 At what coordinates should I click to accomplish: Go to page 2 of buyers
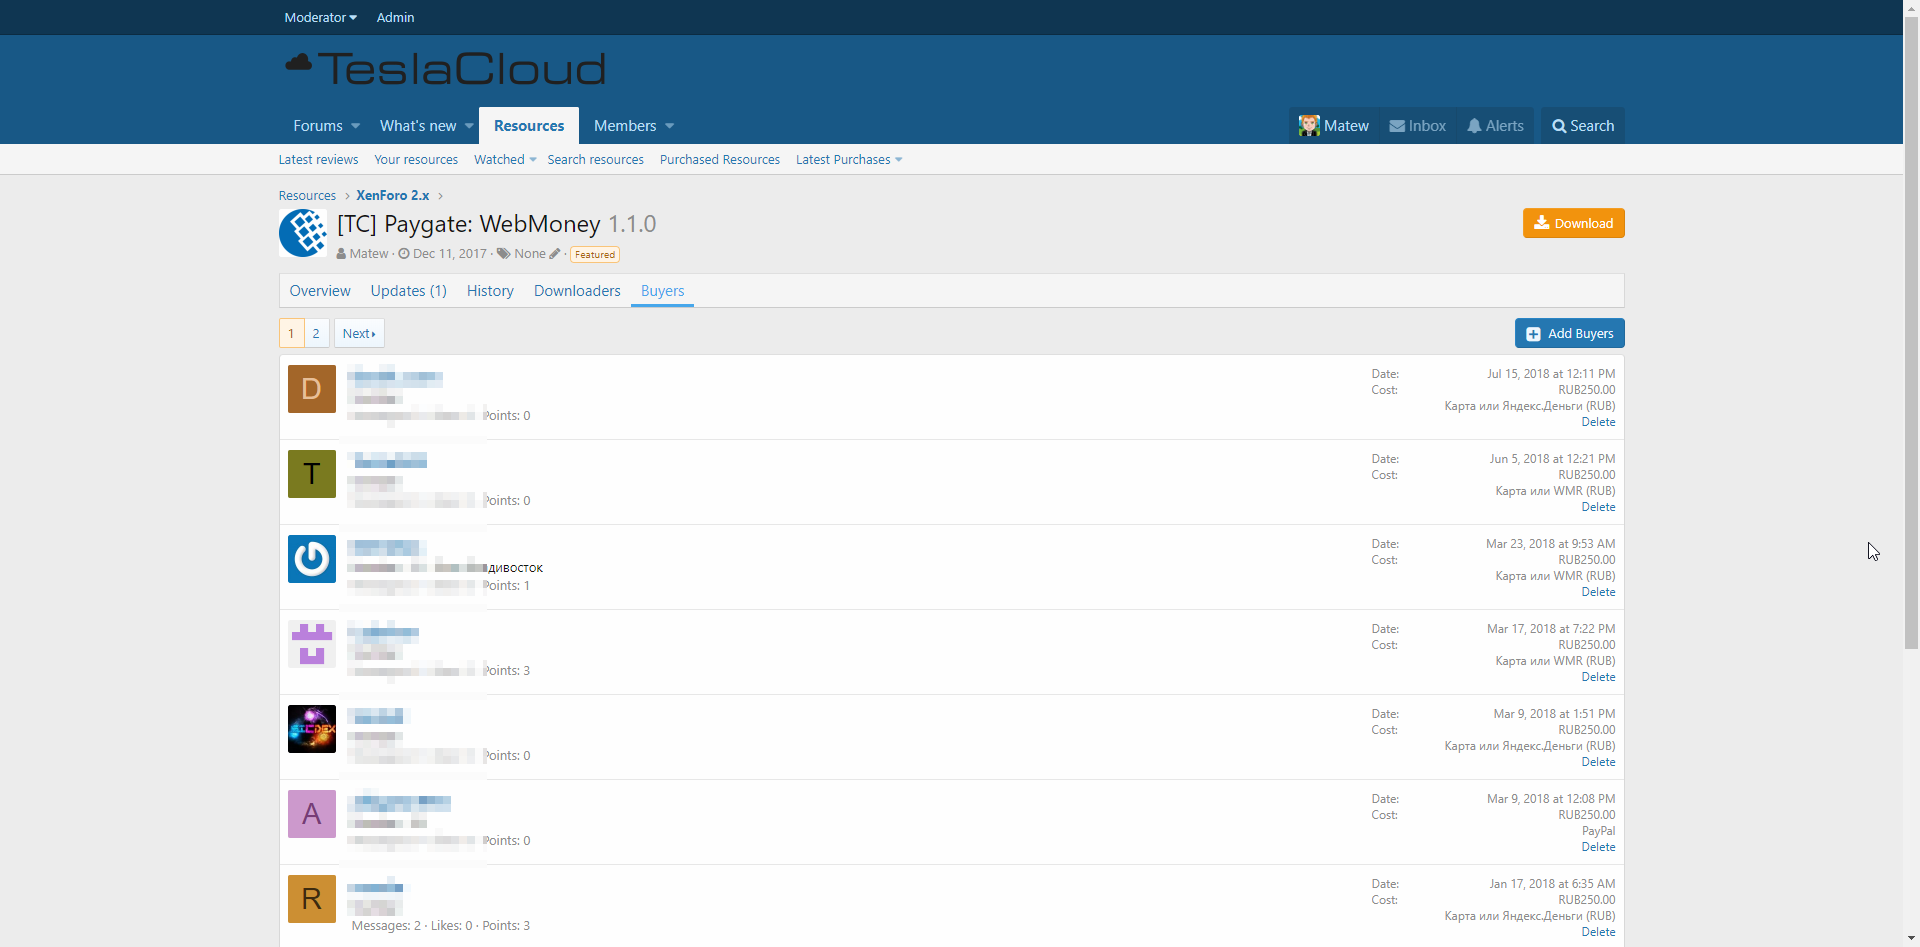(316, 333)
